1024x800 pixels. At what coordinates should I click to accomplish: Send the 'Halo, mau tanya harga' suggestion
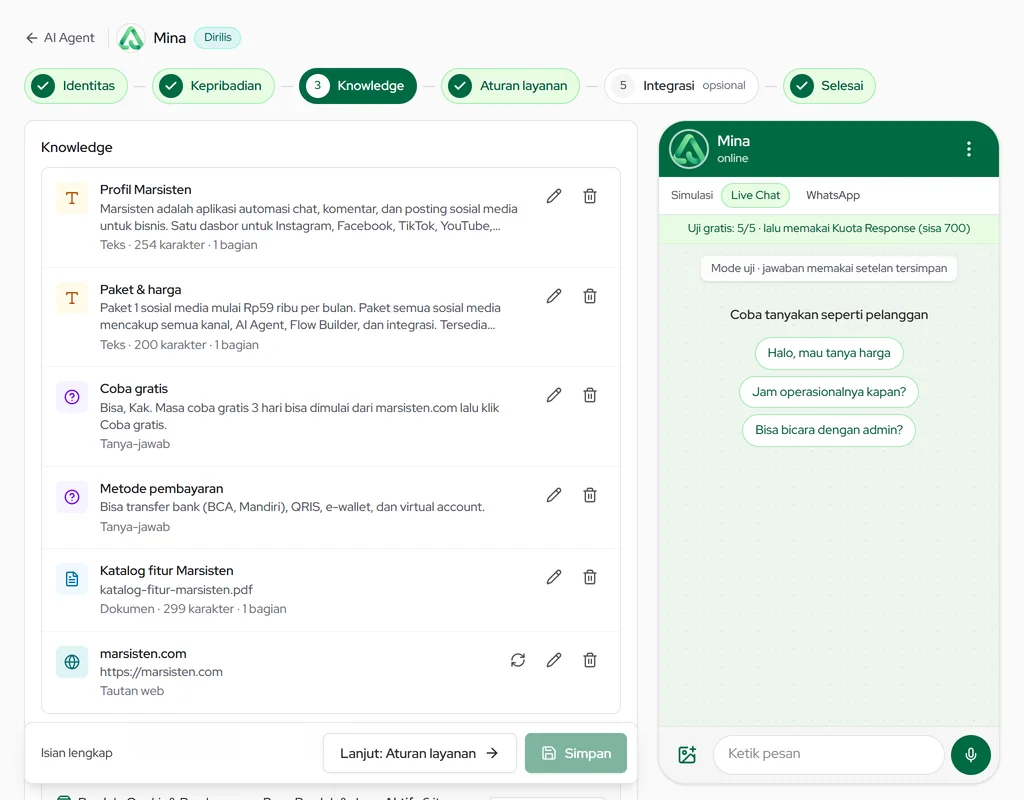pyautogui.click(x=829, y=353)
